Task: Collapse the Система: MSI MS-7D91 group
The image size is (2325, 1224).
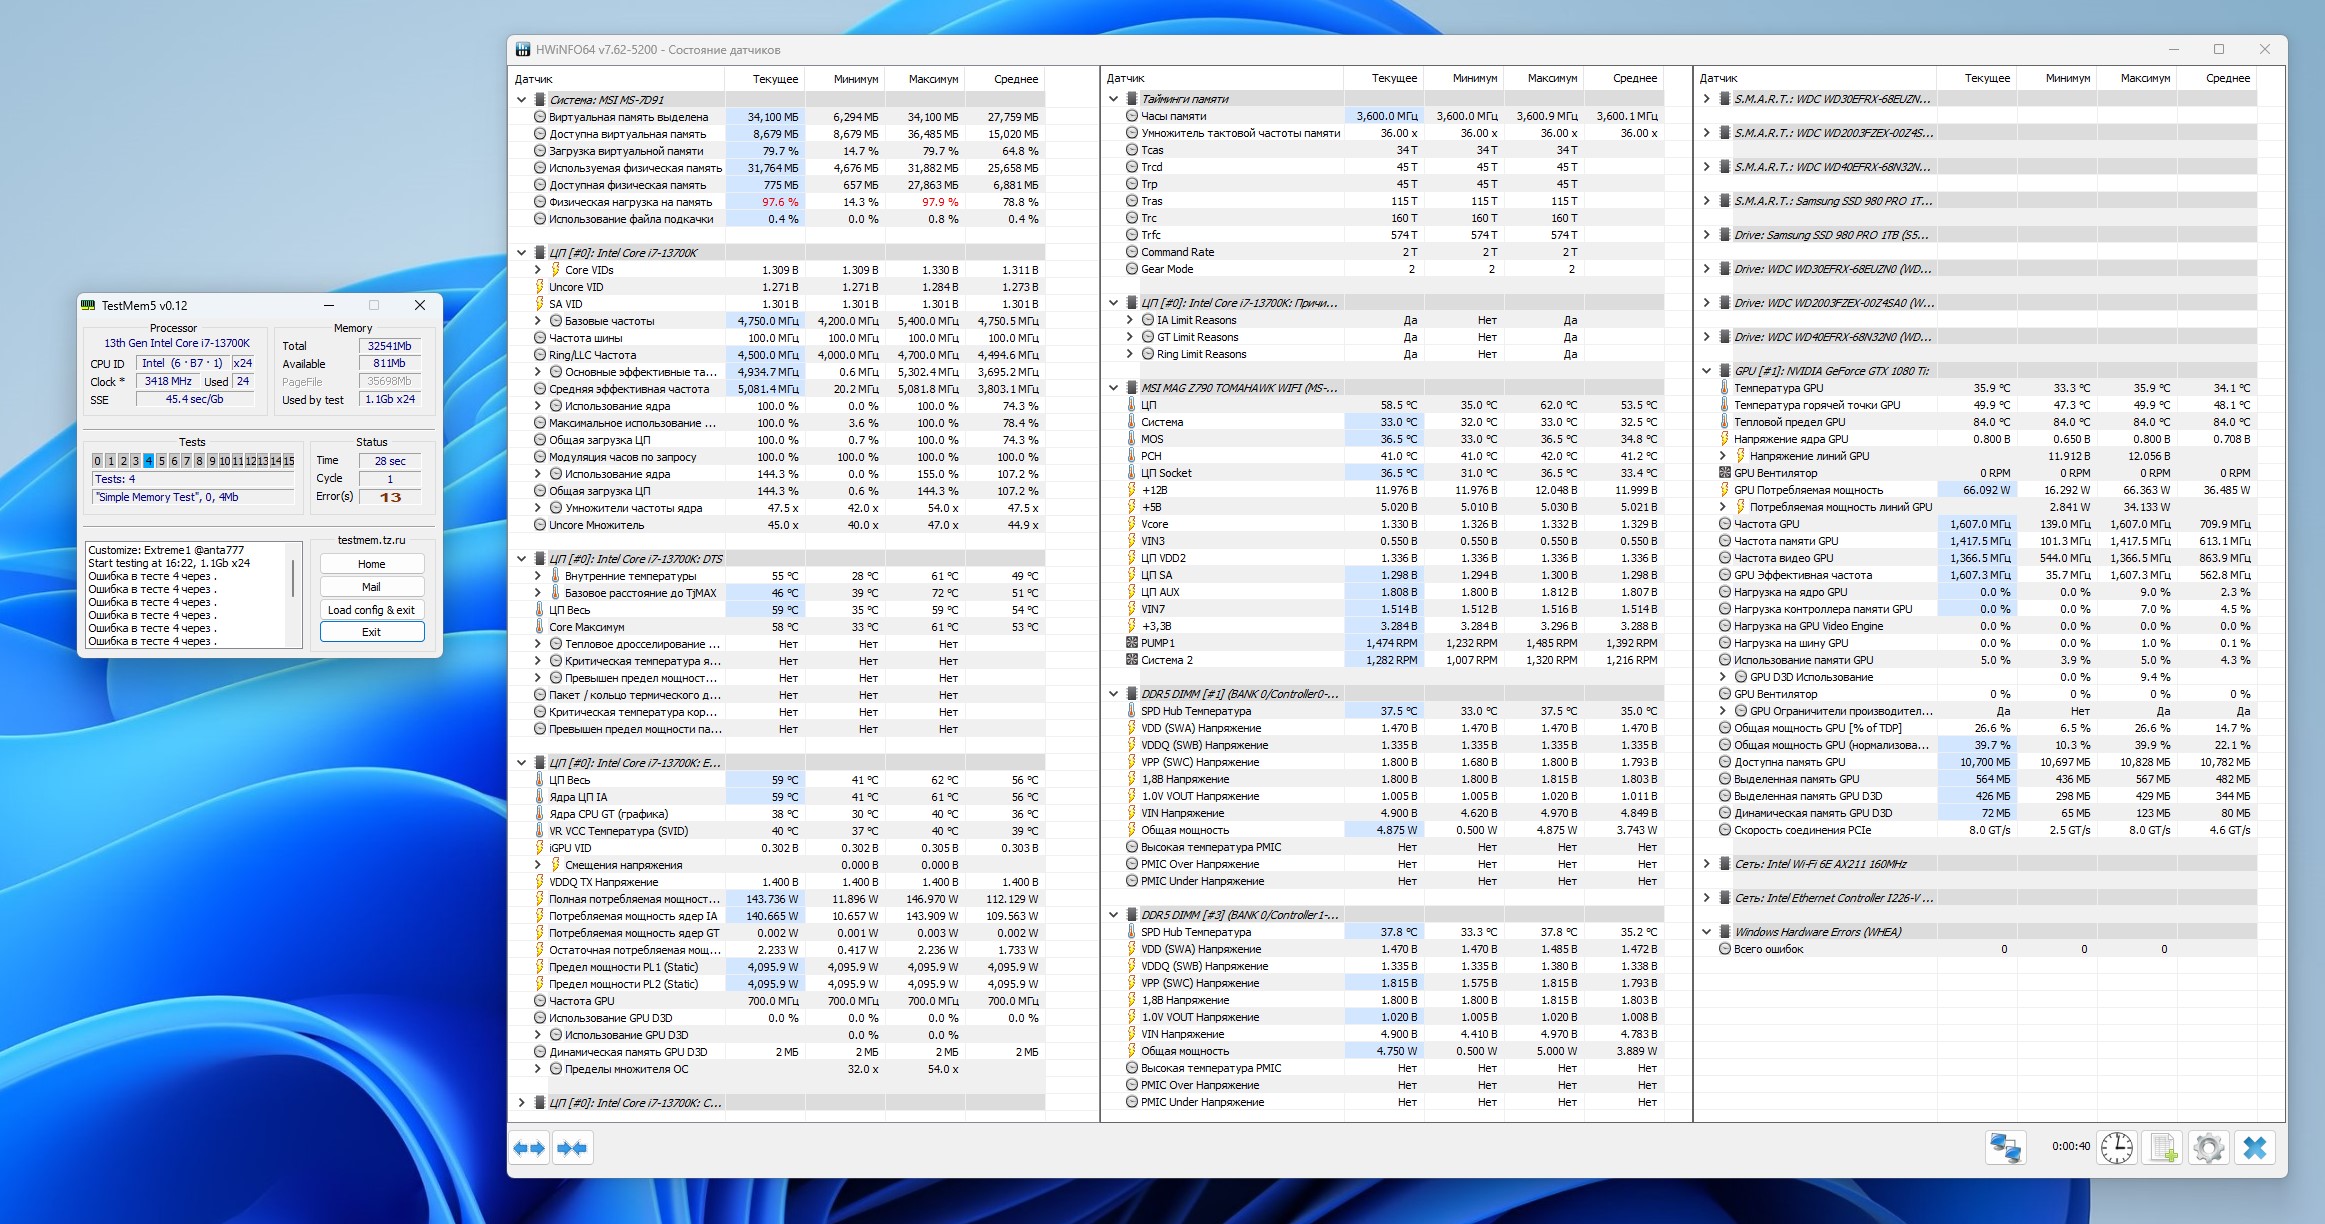Action: click(521, 100)
